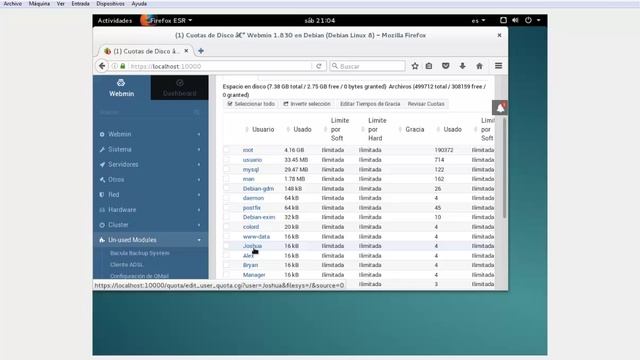This screenshot has height=360, width=640.
Task: Reload the page with the refresh icon
Action: 319,66
